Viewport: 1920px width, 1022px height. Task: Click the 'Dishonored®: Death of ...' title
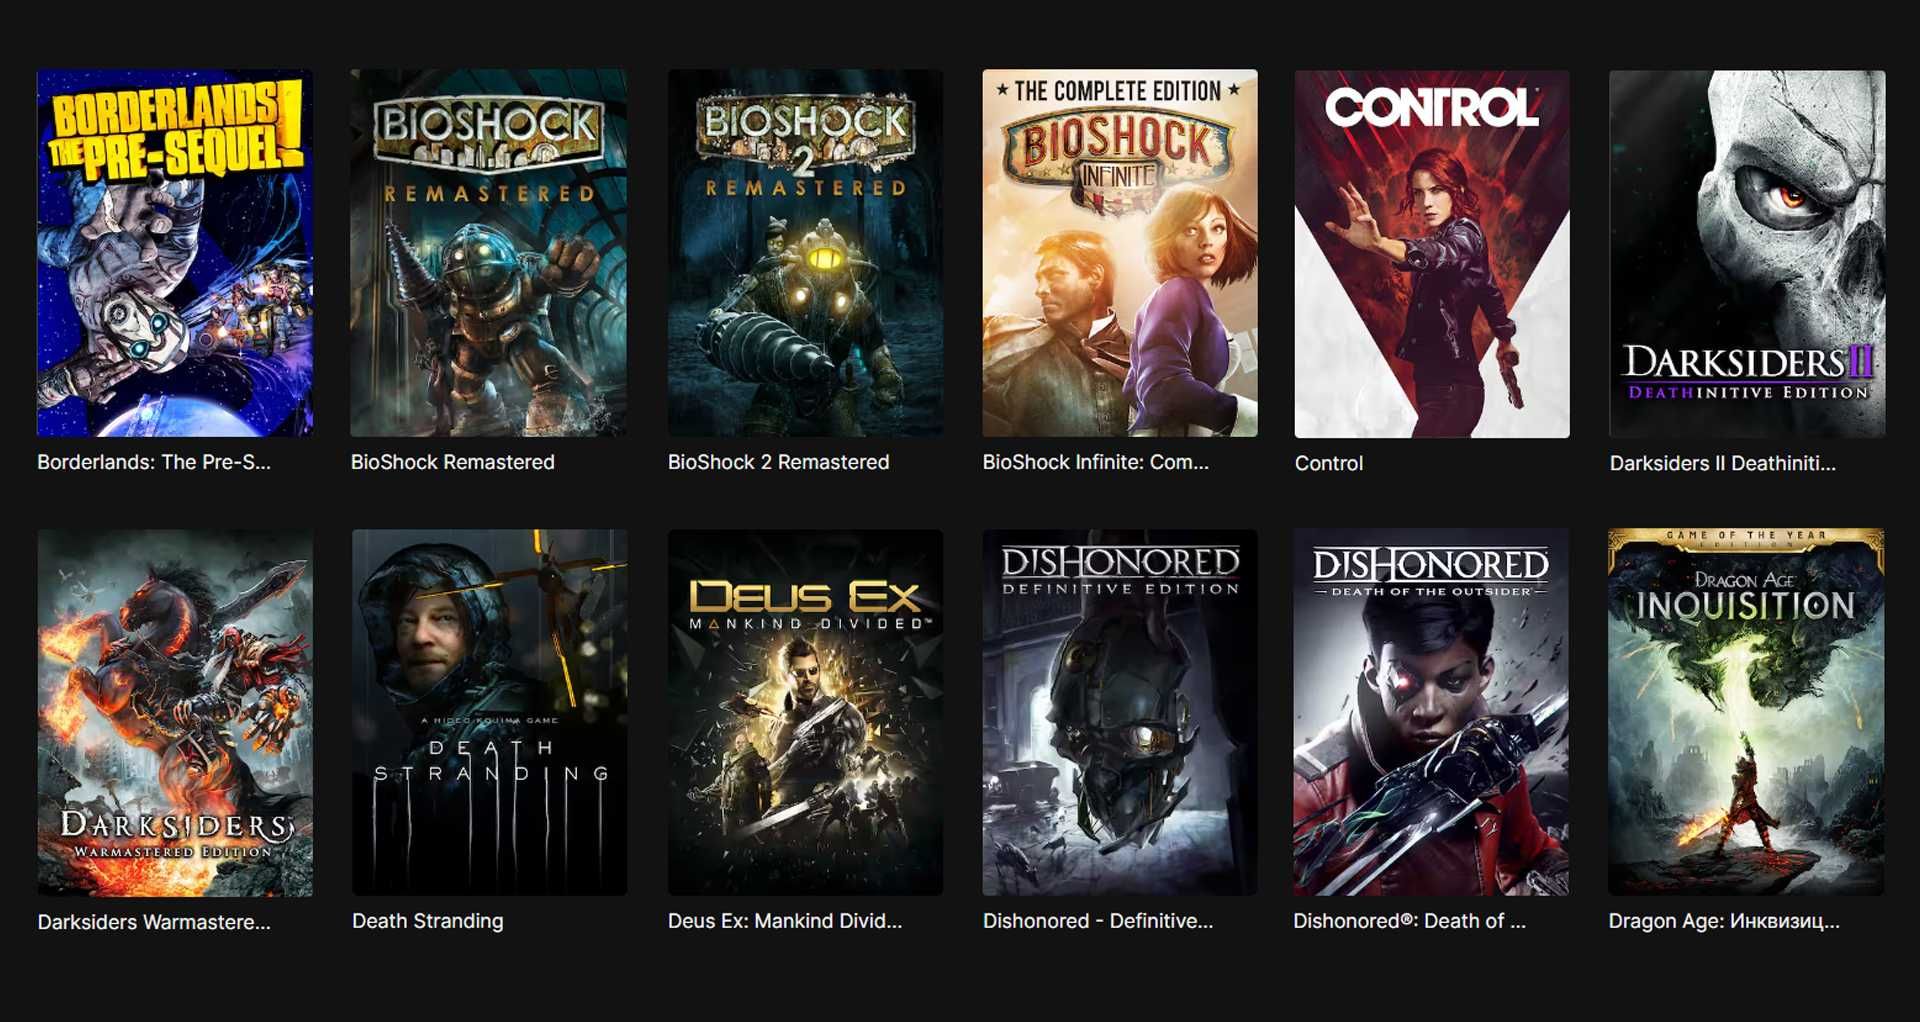click(x=1409, y=921)
